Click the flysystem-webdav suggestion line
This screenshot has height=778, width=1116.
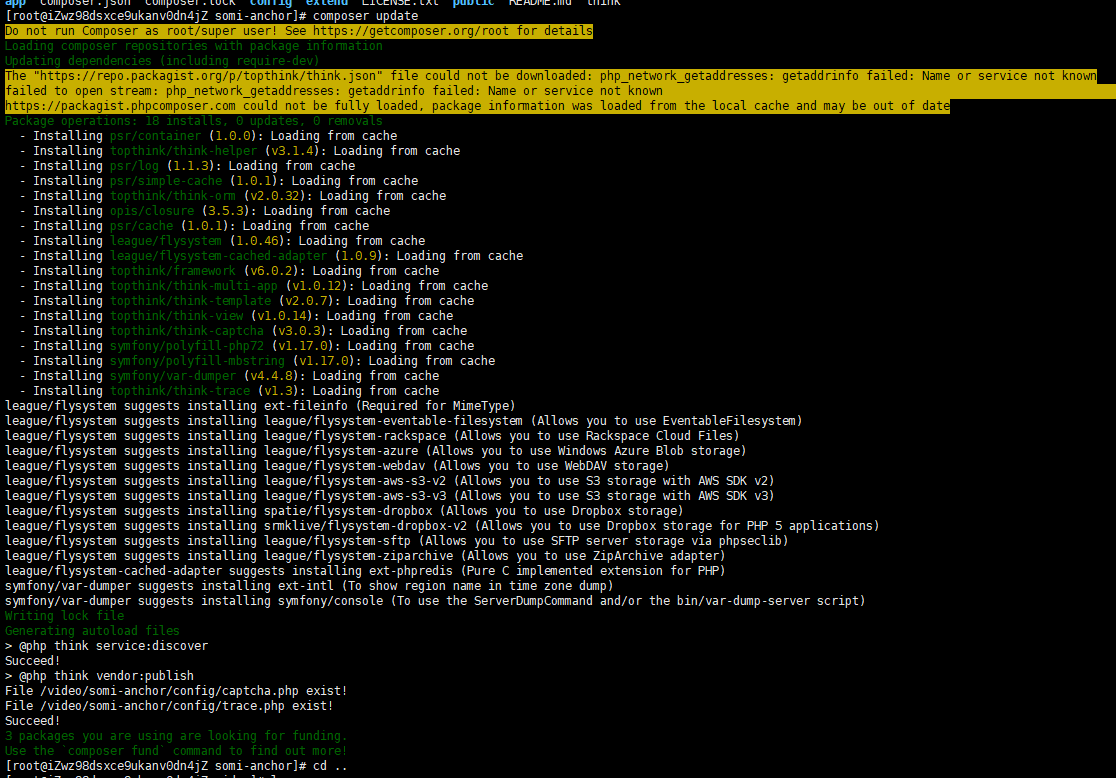(337, 466)
